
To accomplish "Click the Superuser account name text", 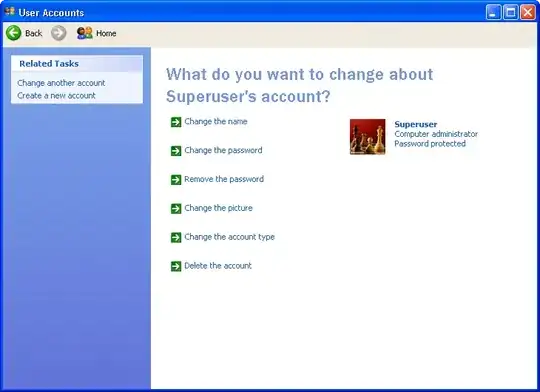I will pyautogui.click(x=416, y=124).
